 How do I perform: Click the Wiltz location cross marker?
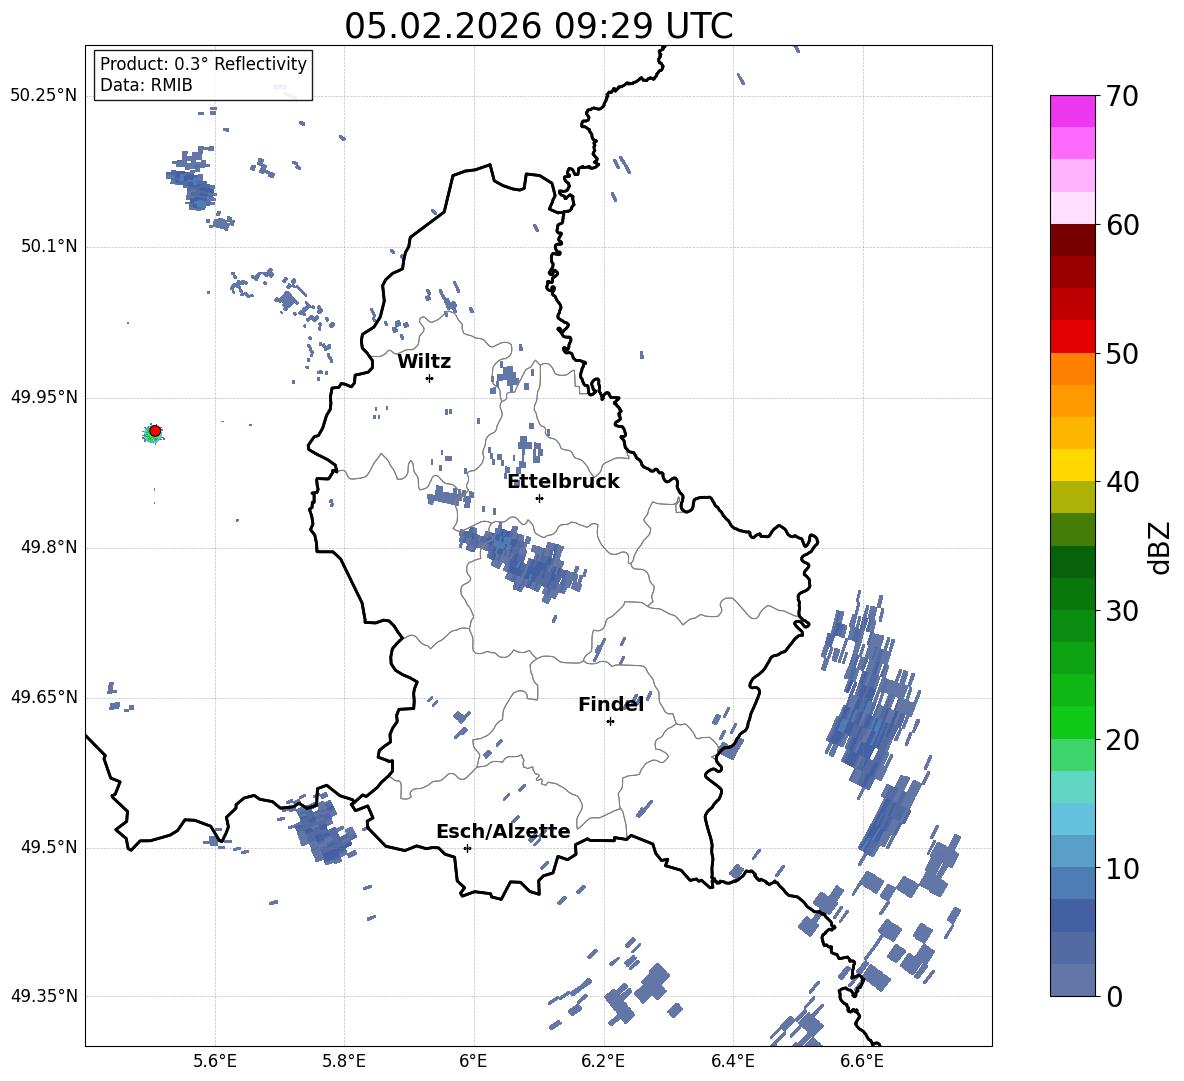(430, 378)
